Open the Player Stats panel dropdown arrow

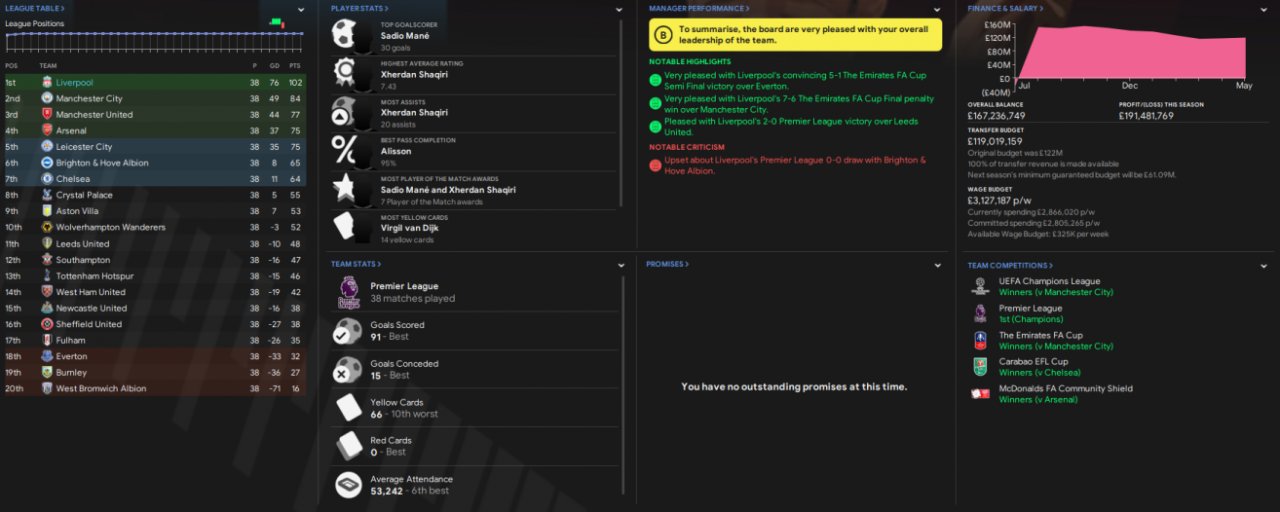coord(620,9)
